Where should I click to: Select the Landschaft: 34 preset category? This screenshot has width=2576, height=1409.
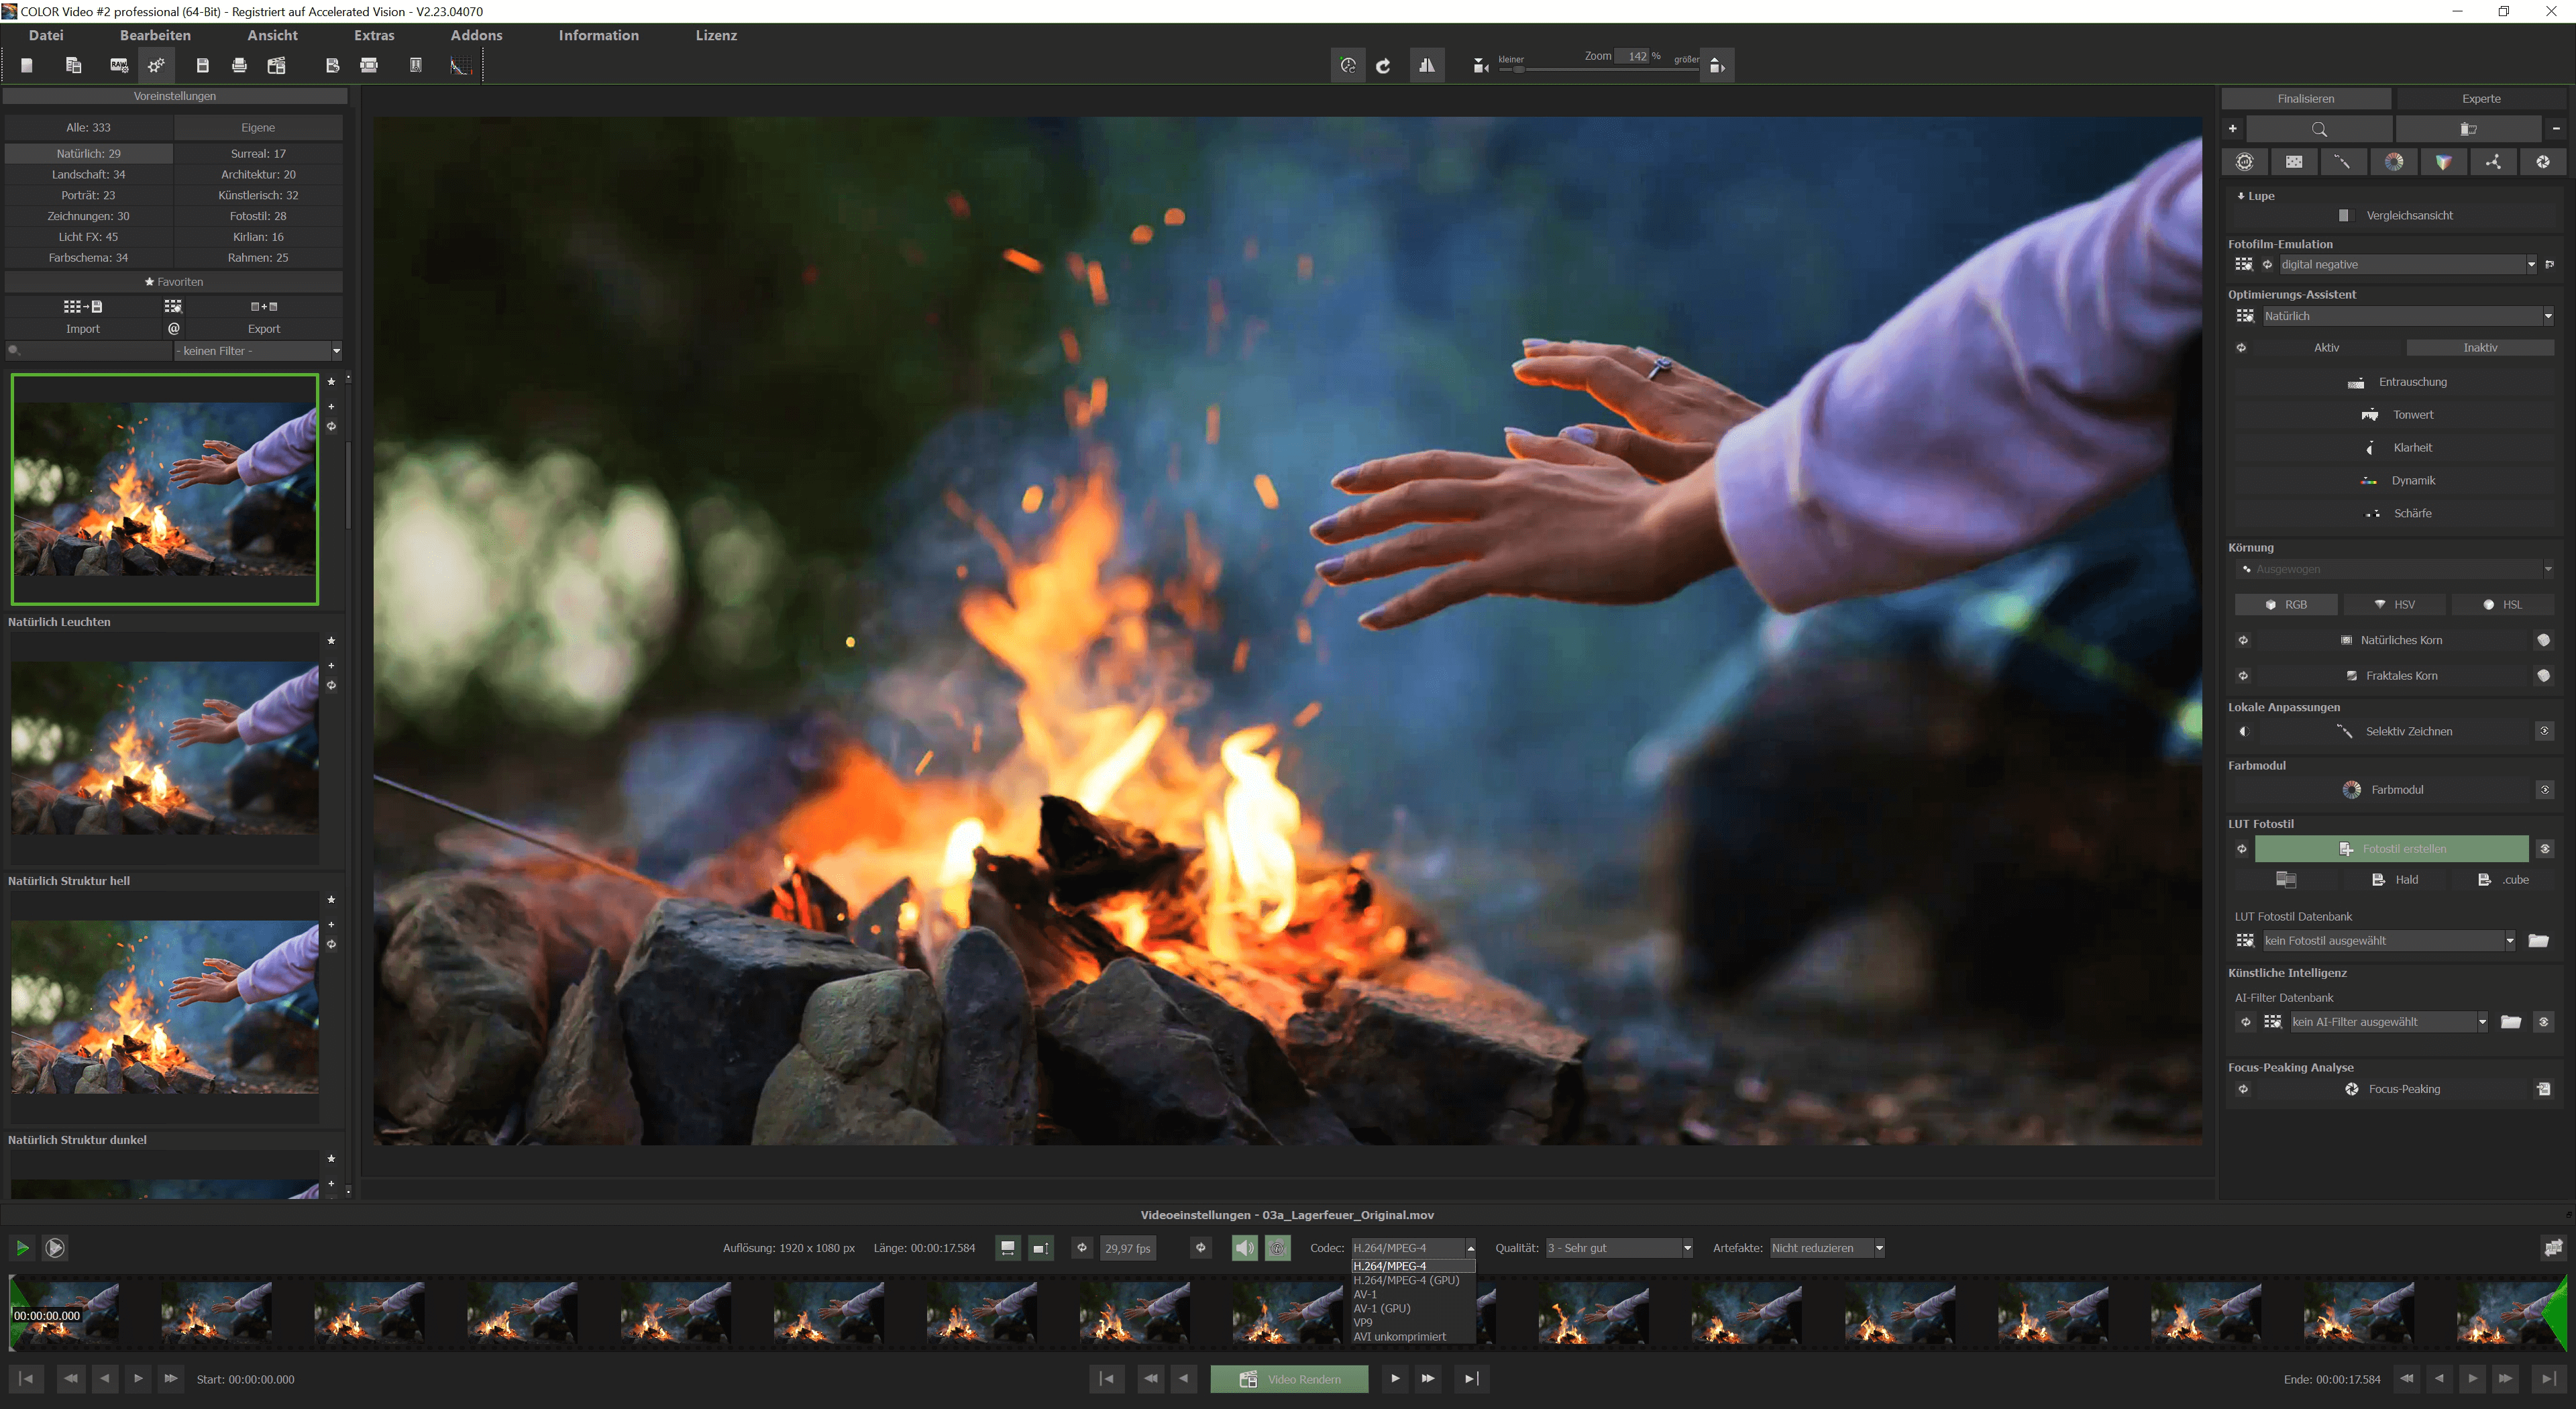click(89, 175)
